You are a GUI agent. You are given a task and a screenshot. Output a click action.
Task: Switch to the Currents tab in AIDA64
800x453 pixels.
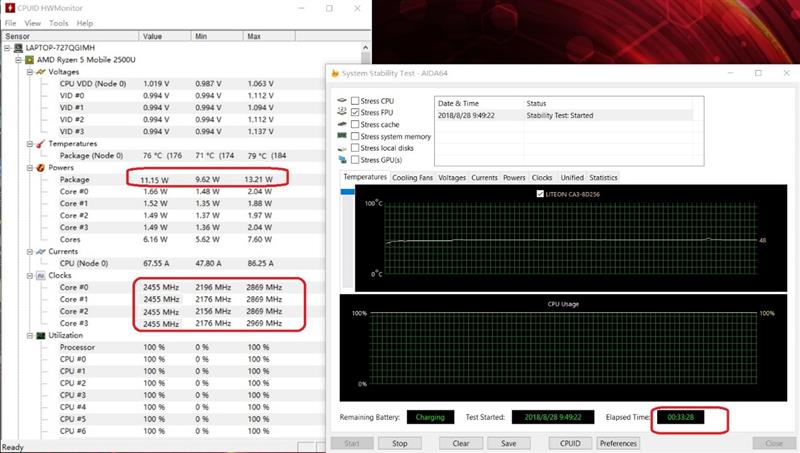484,178
